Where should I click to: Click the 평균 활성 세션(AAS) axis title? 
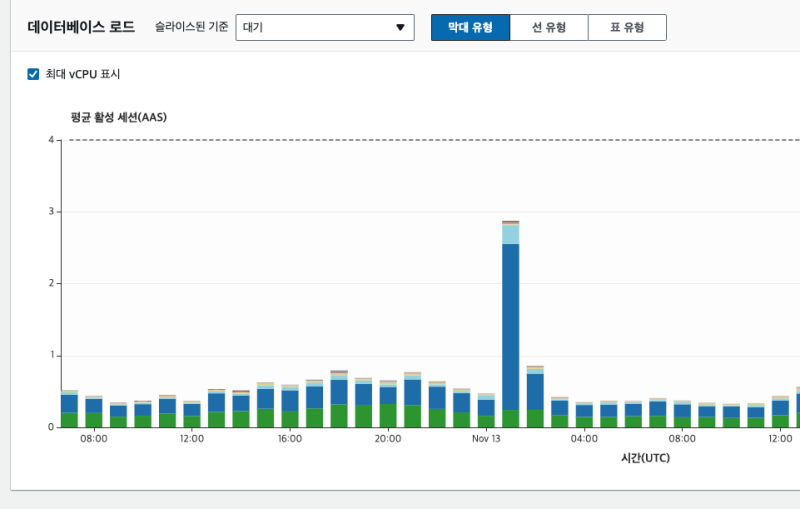118,117
